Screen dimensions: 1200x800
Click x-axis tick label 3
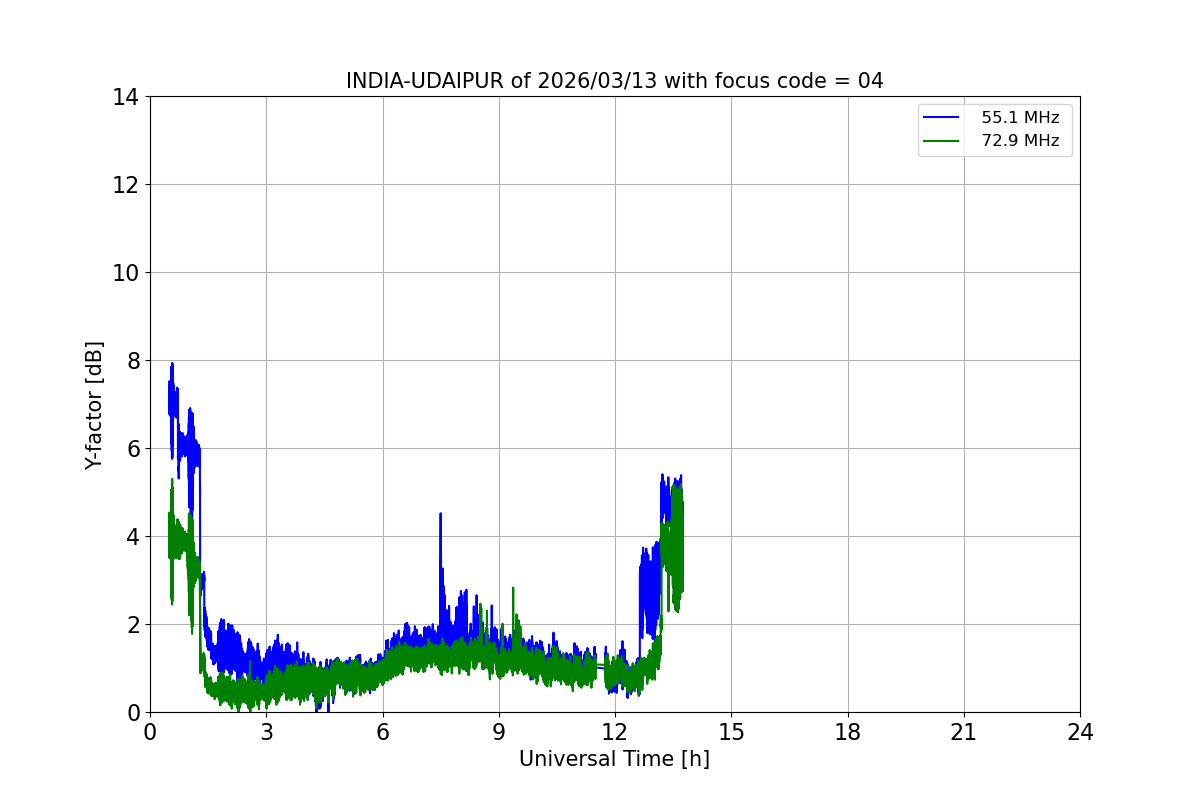266,732
